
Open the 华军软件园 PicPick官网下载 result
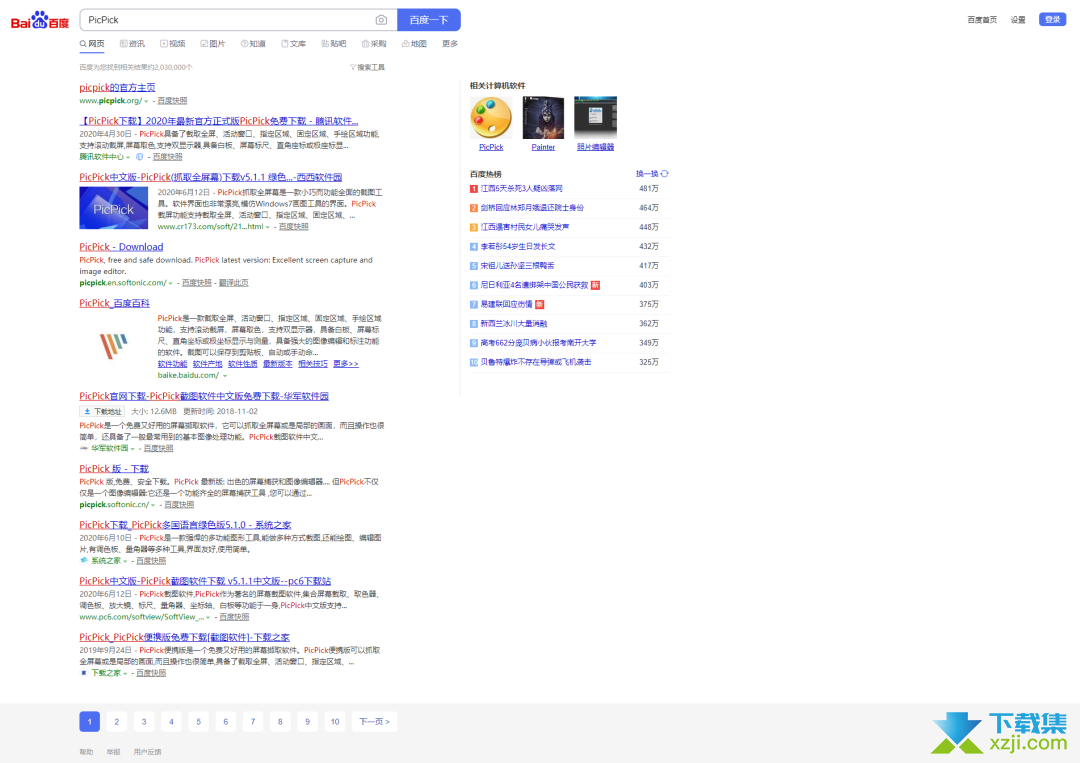[x=204, y=396]
